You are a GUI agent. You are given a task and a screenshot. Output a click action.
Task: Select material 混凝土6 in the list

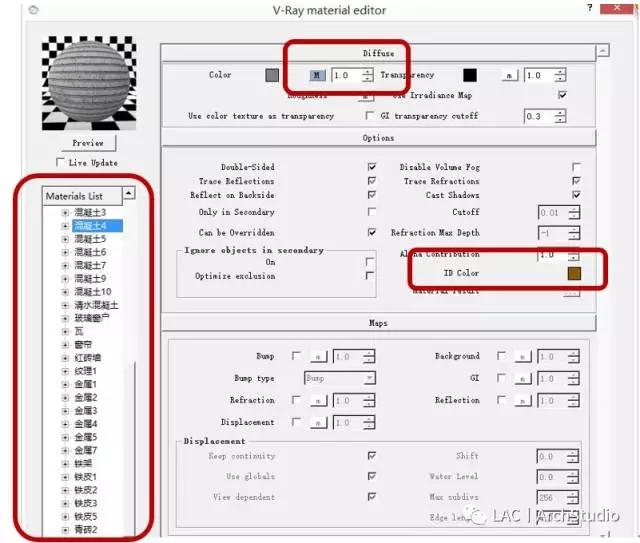point(90,252)
